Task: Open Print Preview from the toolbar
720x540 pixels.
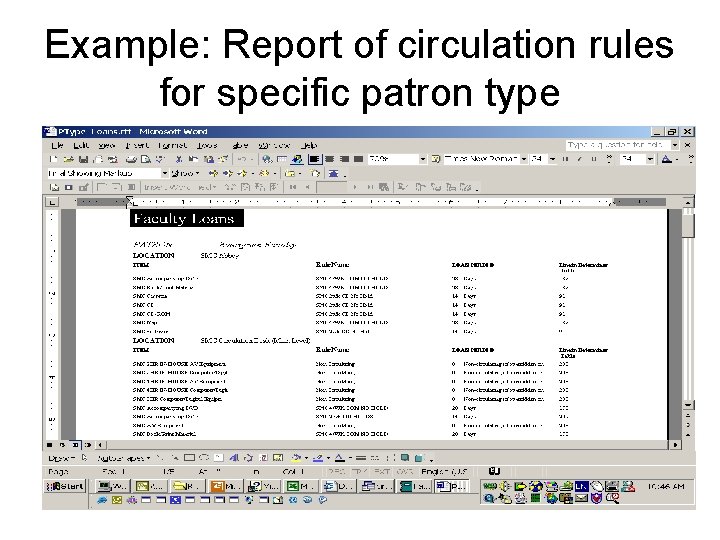Action: pyautogui.click(x=146, y=159)
